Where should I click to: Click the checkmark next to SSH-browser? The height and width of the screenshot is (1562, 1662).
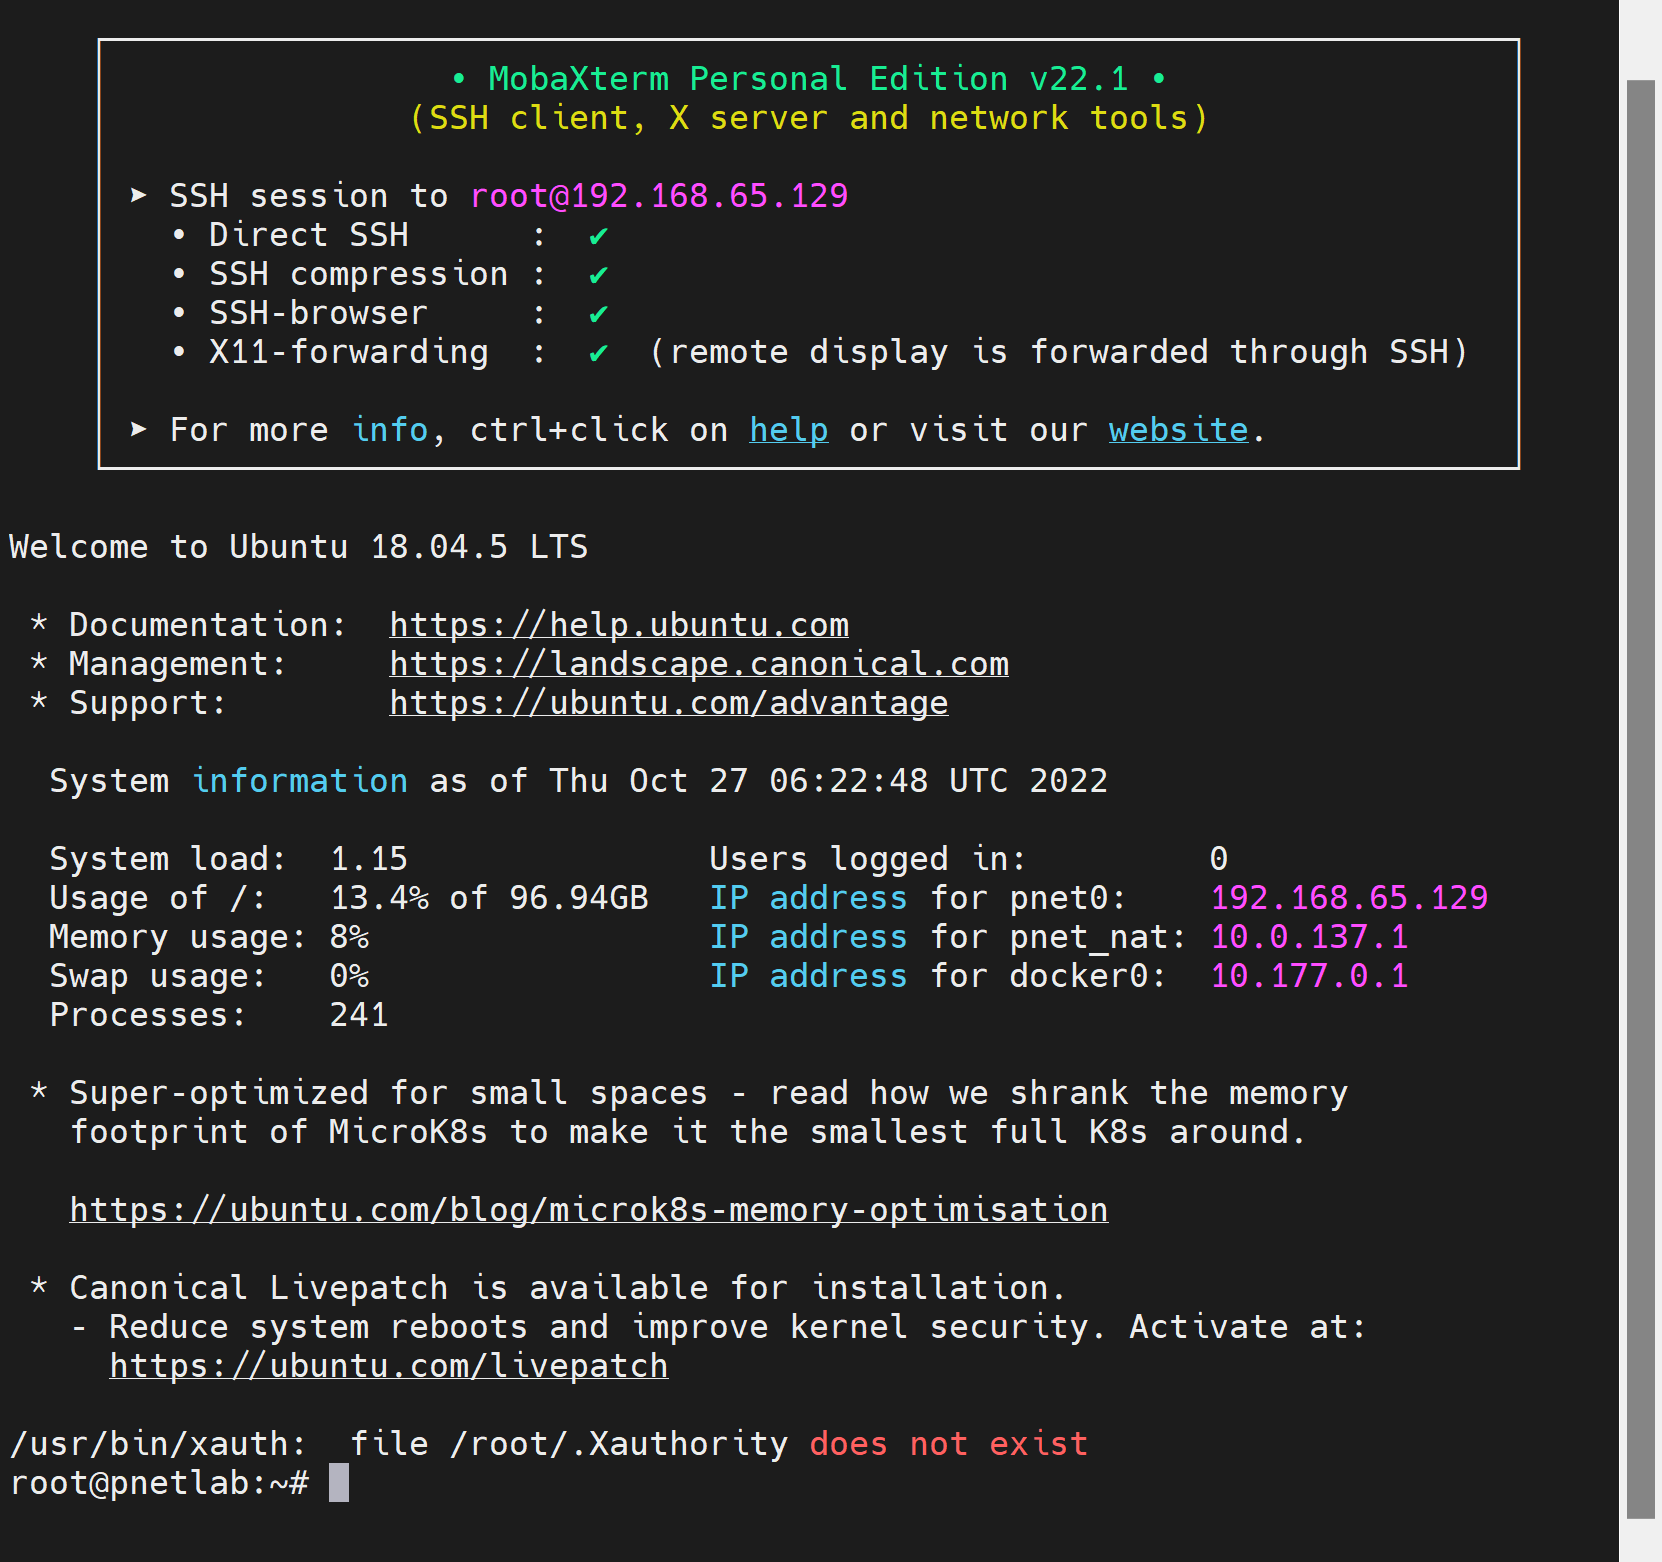[x=598, y=314]
